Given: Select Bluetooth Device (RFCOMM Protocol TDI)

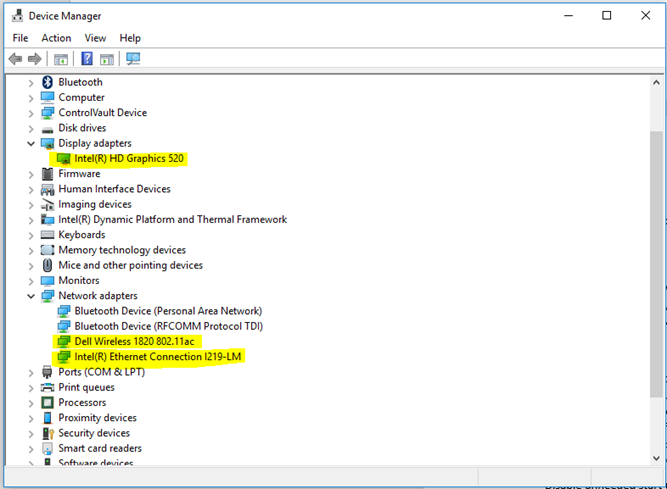Looking at the screenshot, I should 168,326.
